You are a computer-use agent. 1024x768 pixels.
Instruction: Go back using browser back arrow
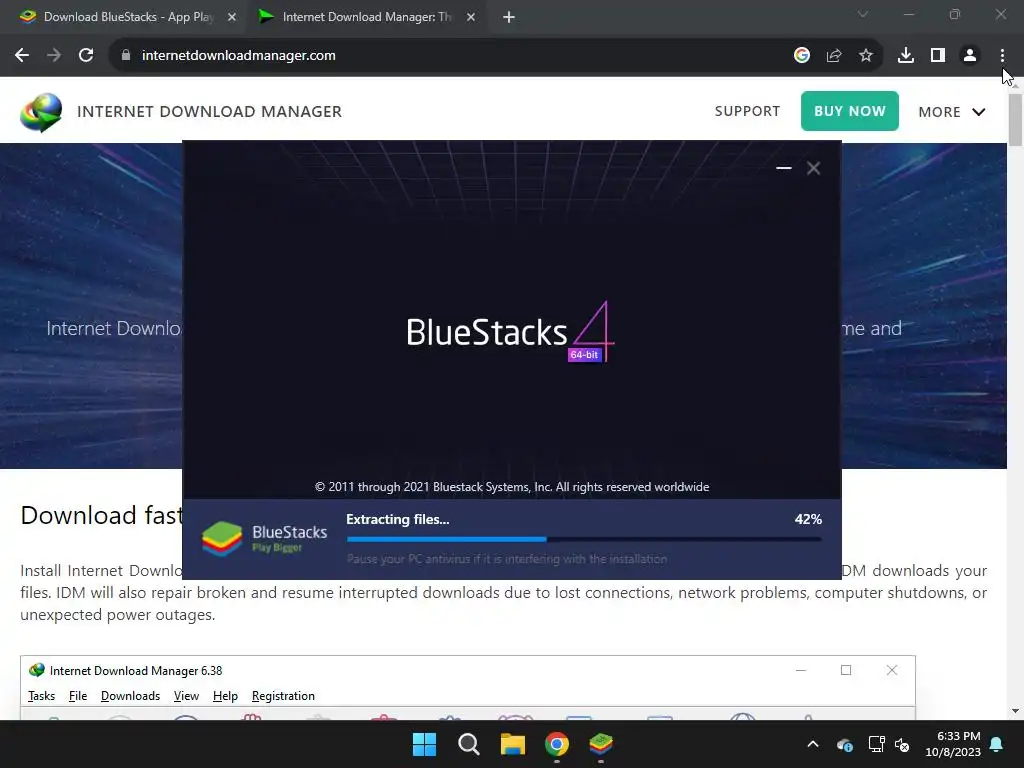[x=22, y=56]
